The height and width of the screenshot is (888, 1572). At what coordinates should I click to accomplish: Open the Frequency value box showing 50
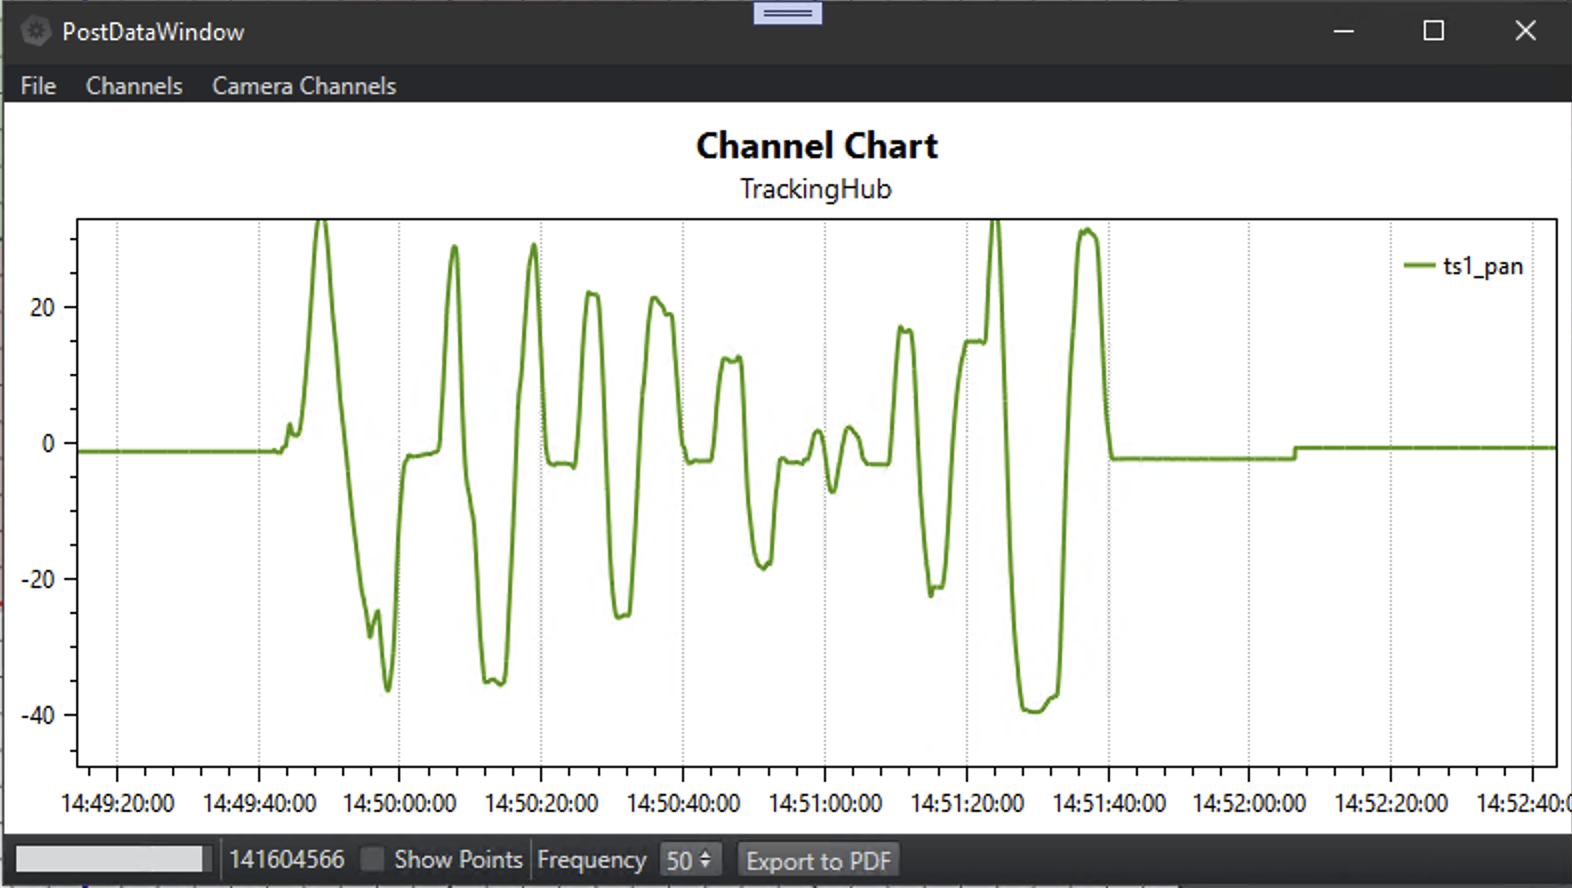[x=679, y=860]
